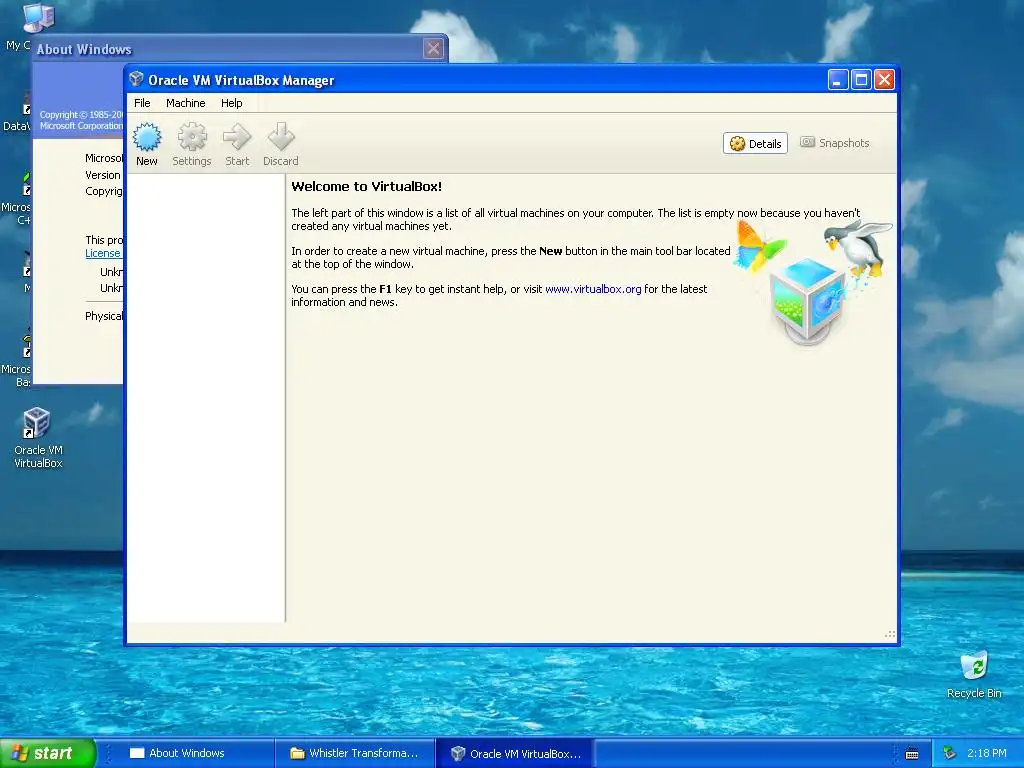Screen dimensions: 1024x768
Task: Click the 2:18 PM taskbar clock
Action: [986, 753]
